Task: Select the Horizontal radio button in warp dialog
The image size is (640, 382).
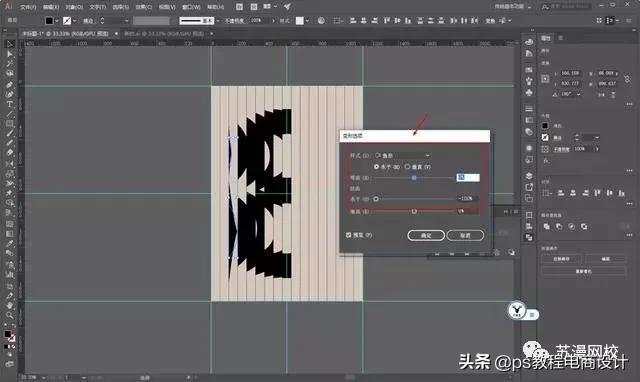Action: 376,167
